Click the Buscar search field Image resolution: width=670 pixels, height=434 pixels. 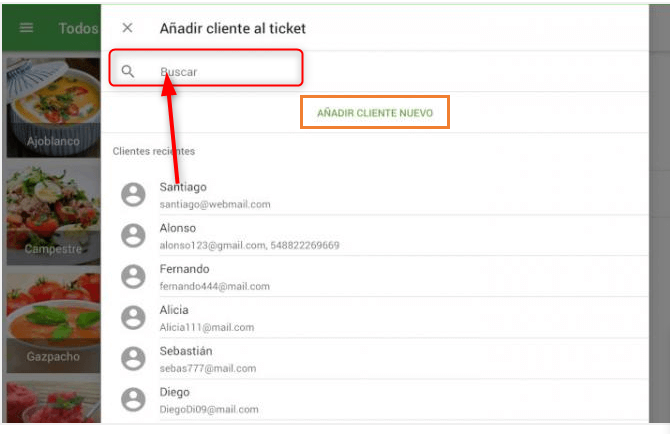coord(225,72)
